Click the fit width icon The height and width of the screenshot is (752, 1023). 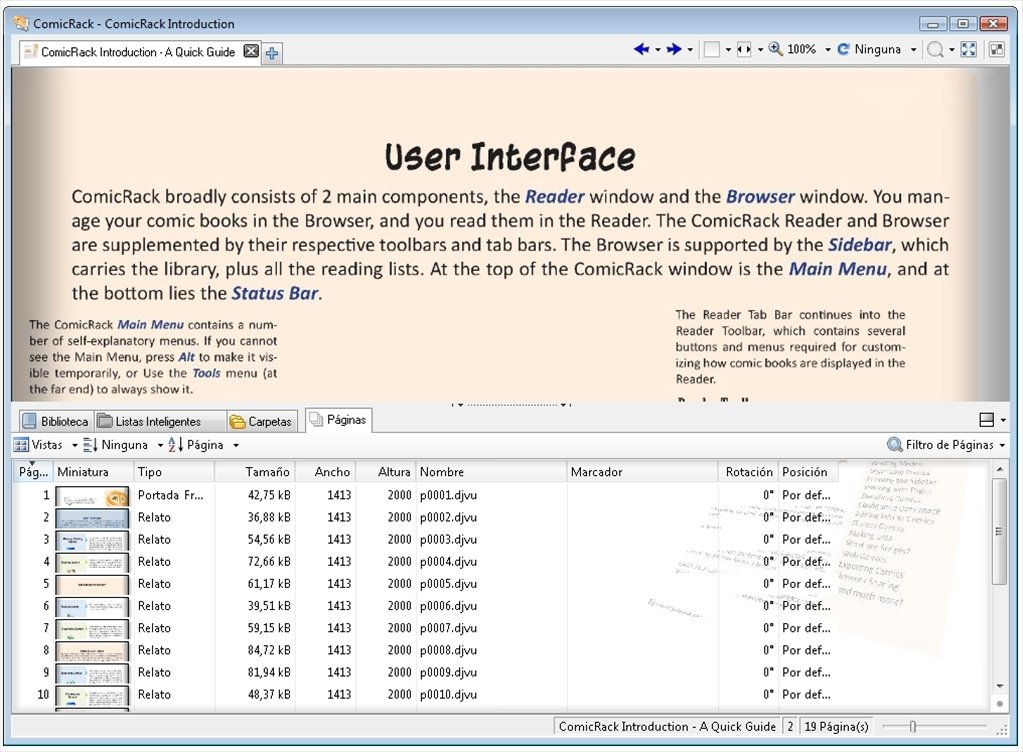(x=744, y=50)
